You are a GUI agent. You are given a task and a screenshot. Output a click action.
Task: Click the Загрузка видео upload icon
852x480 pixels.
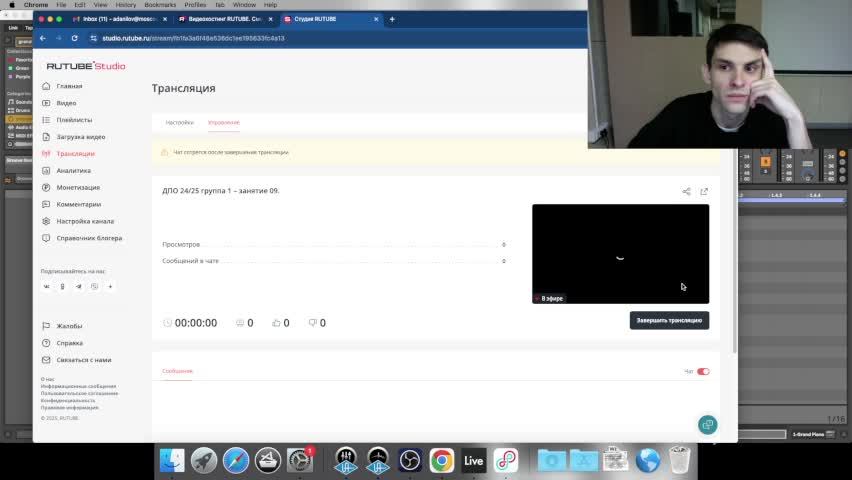[46, 136]
